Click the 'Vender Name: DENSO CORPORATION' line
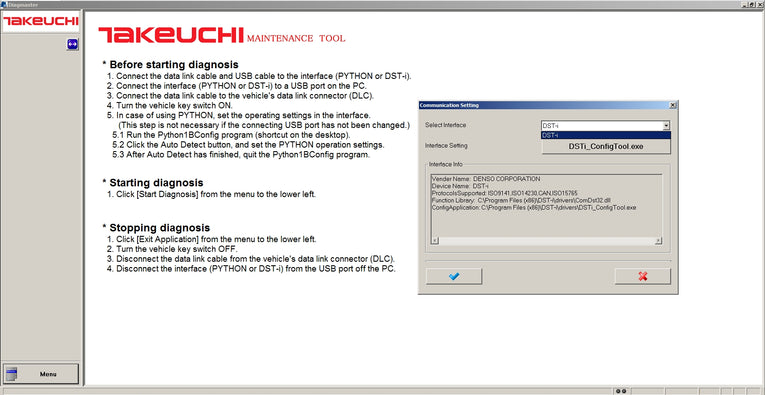765x395 pixels. [486, 179]
